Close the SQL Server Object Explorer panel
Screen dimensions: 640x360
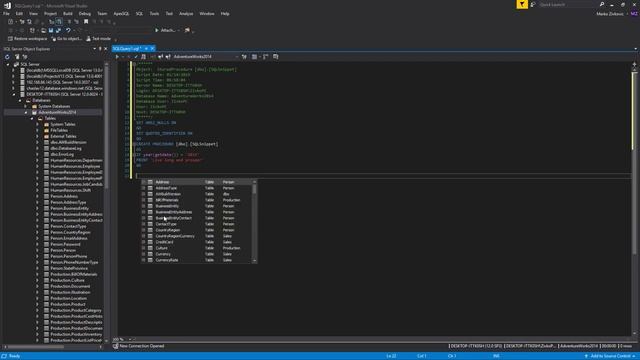click(106, 49)
